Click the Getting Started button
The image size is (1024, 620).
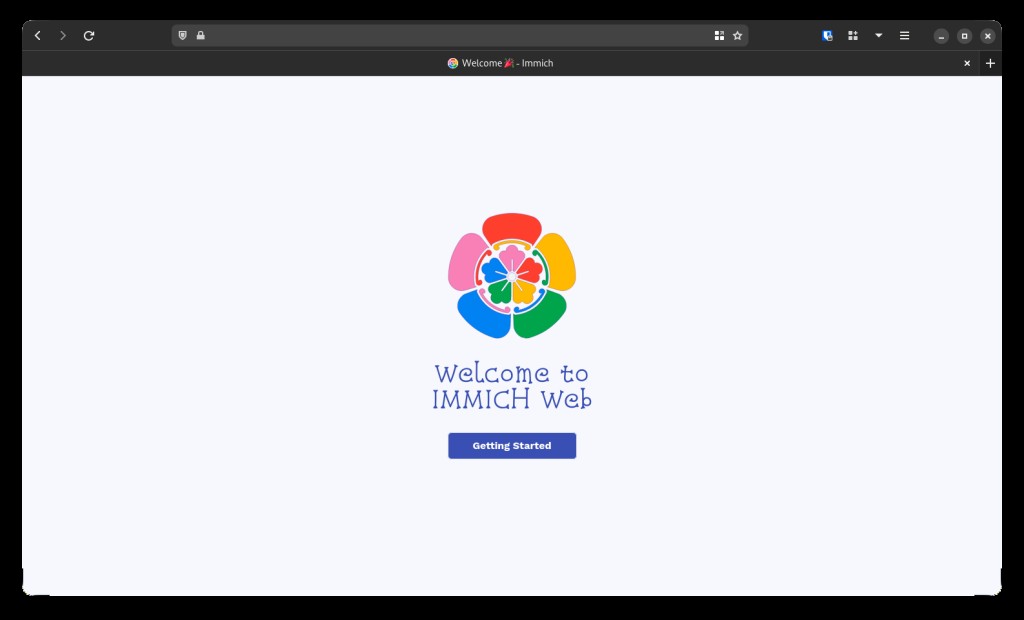click(x=512, y=446)
